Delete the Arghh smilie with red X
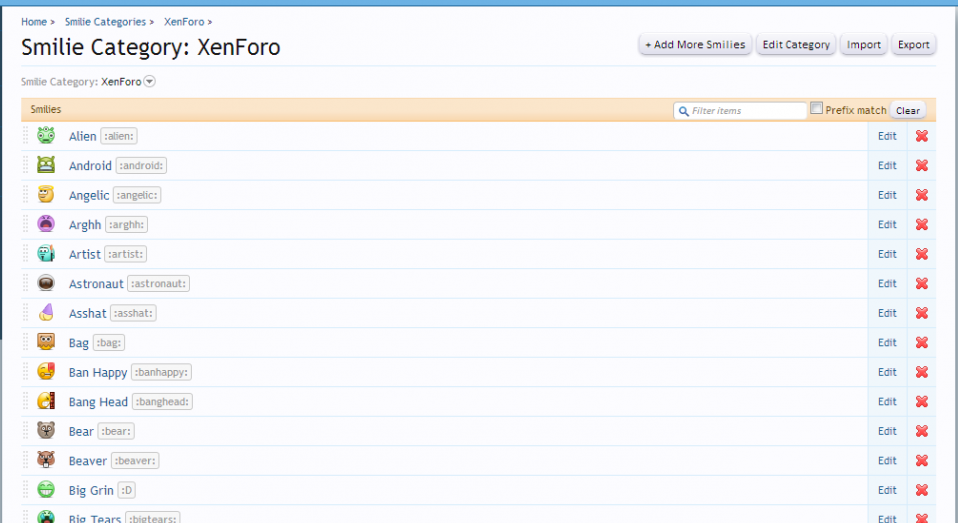 coord(922,224)
